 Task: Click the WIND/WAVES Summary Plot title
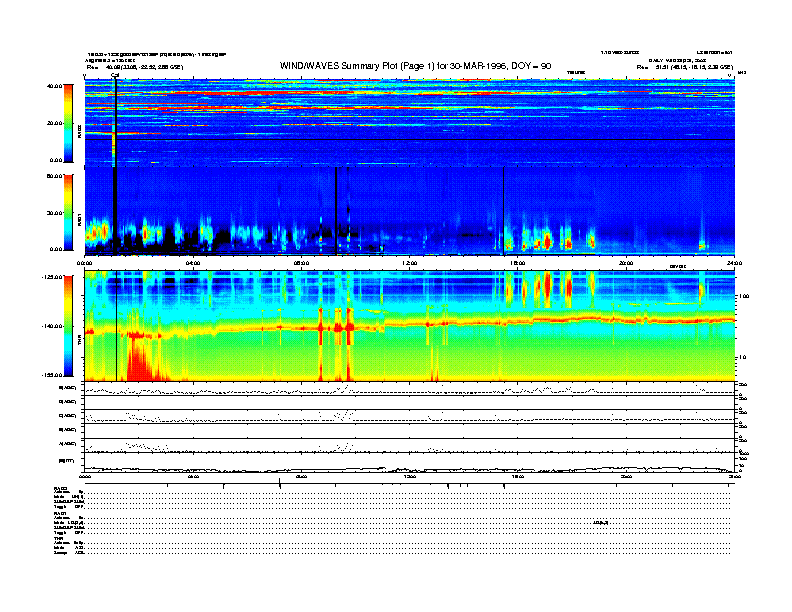[415, 66]
